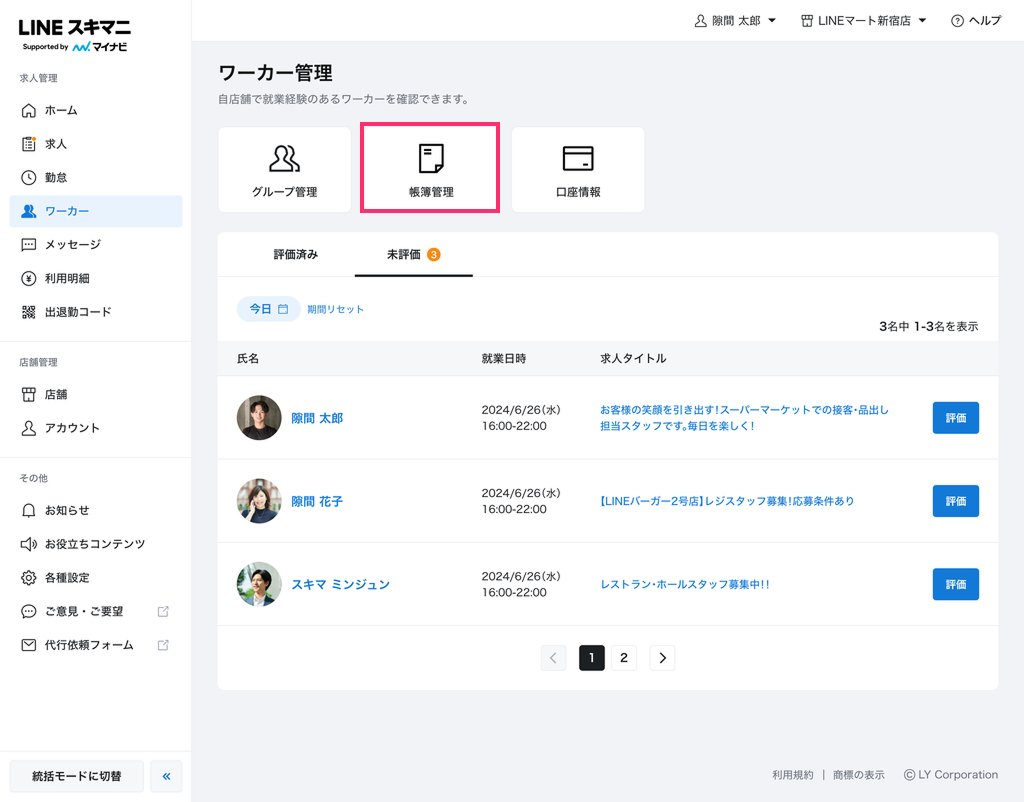1024x802 pixels.
Task: Click 統括モードに切替 mode switch button
Action: coord(77,776)
